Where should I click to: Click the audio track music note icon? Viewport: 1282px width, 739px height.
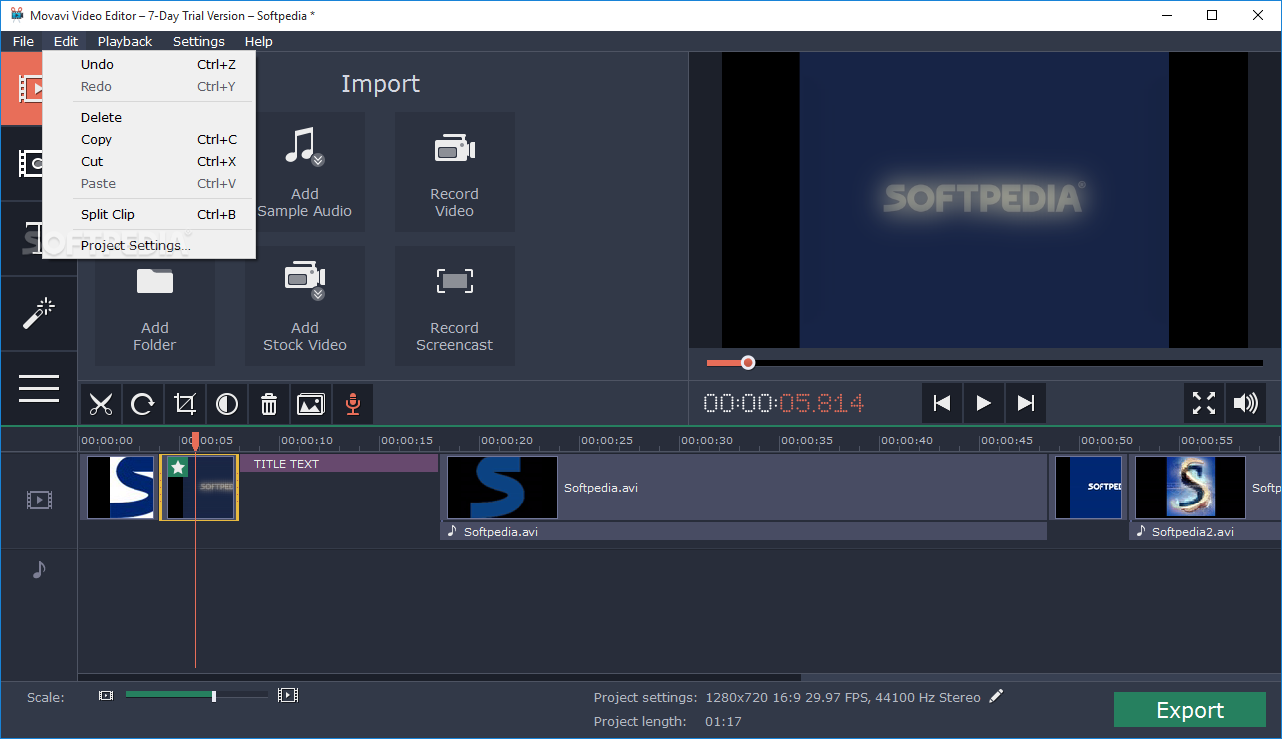[39, 569]
